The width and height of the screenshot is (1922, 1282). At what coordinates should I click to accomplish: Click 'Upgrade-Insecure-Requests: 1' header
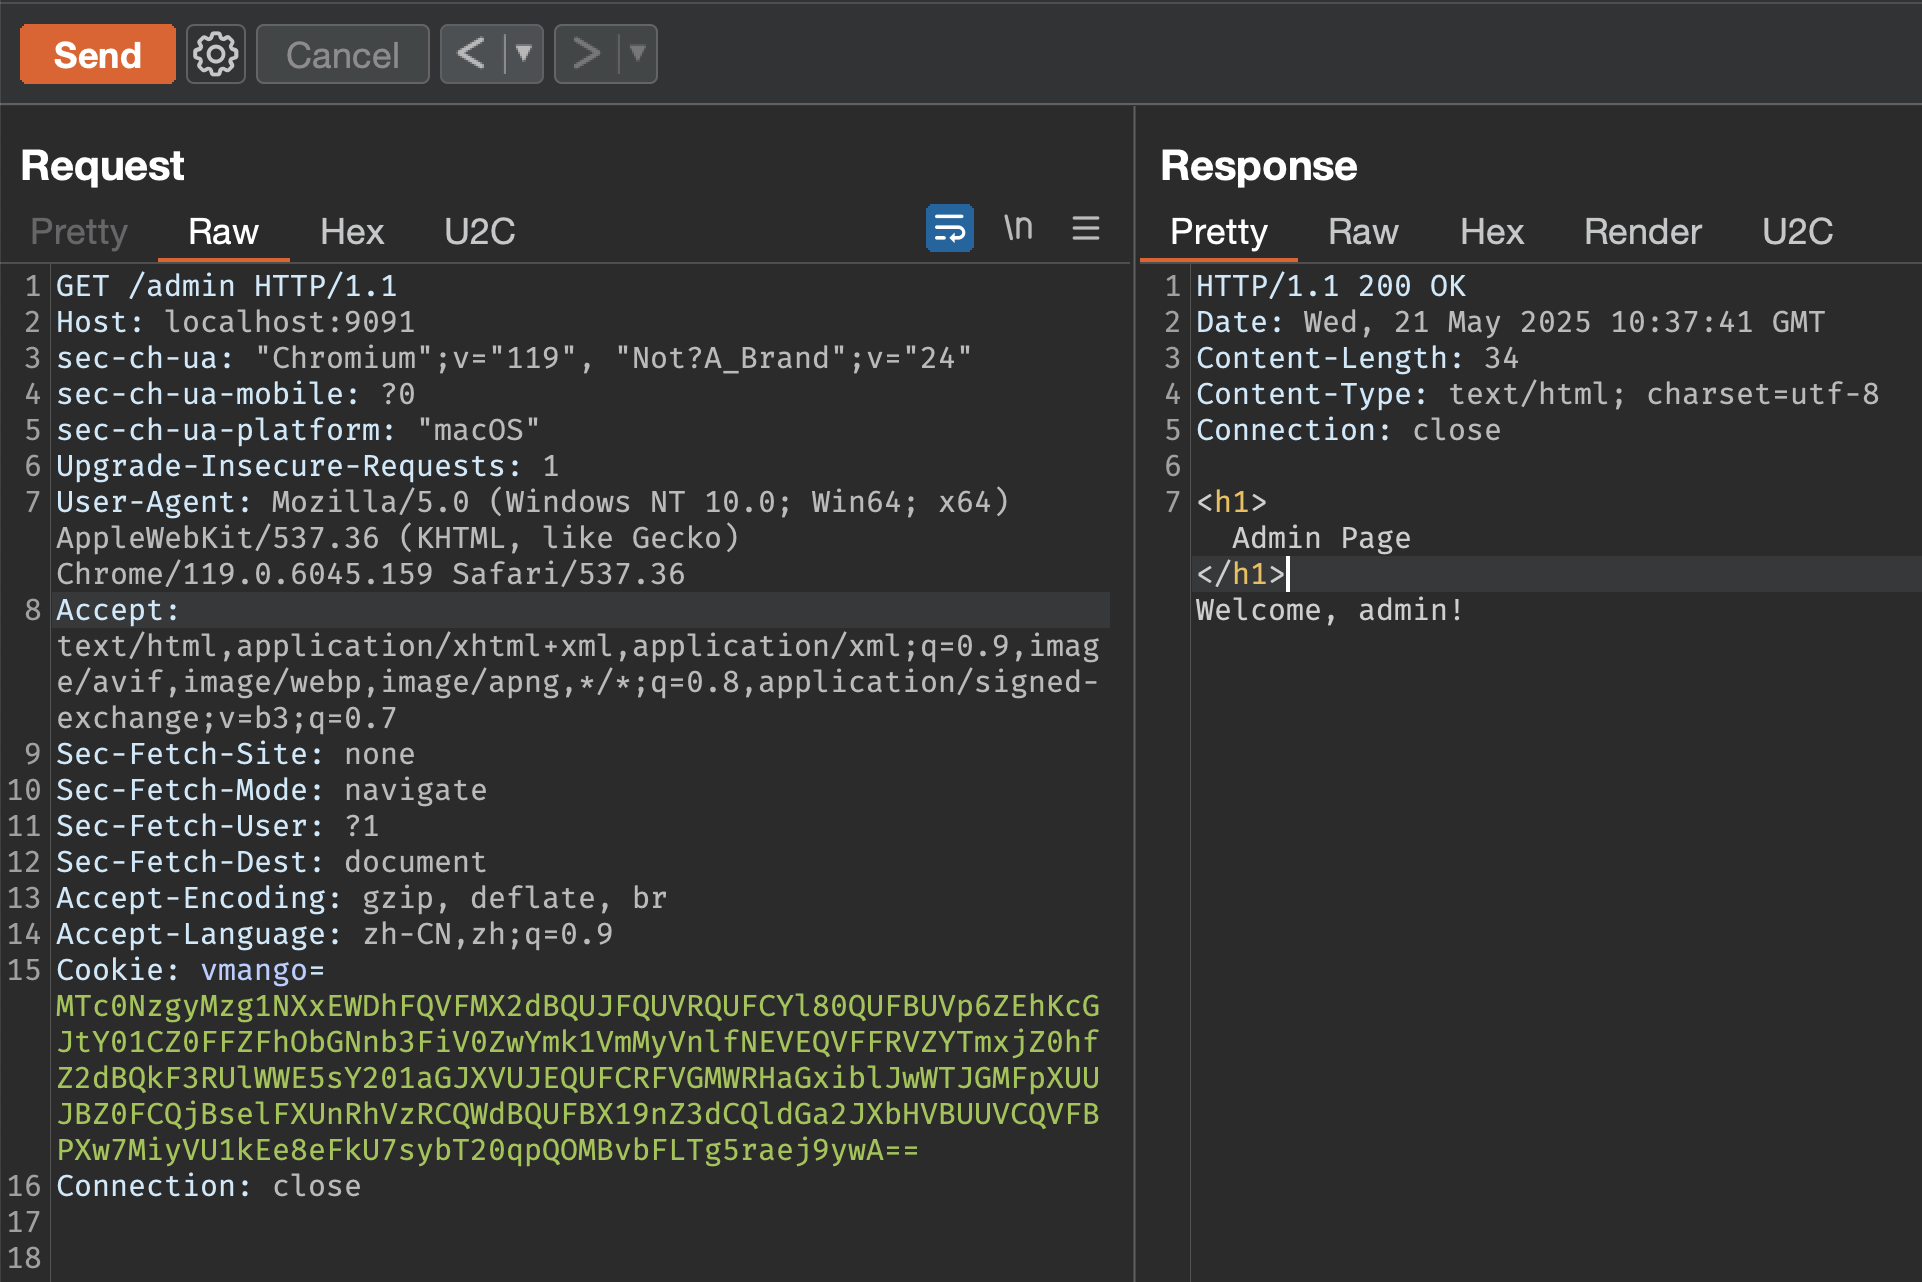tap(308, 466)
